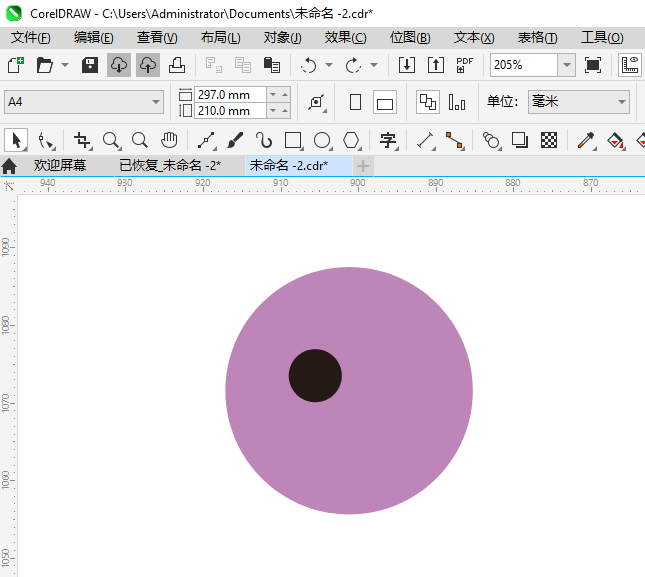Set the page to landscape orientation
The height and width of the screenshot is (577, 645).
pyautogui.click(x=385, y=102)
